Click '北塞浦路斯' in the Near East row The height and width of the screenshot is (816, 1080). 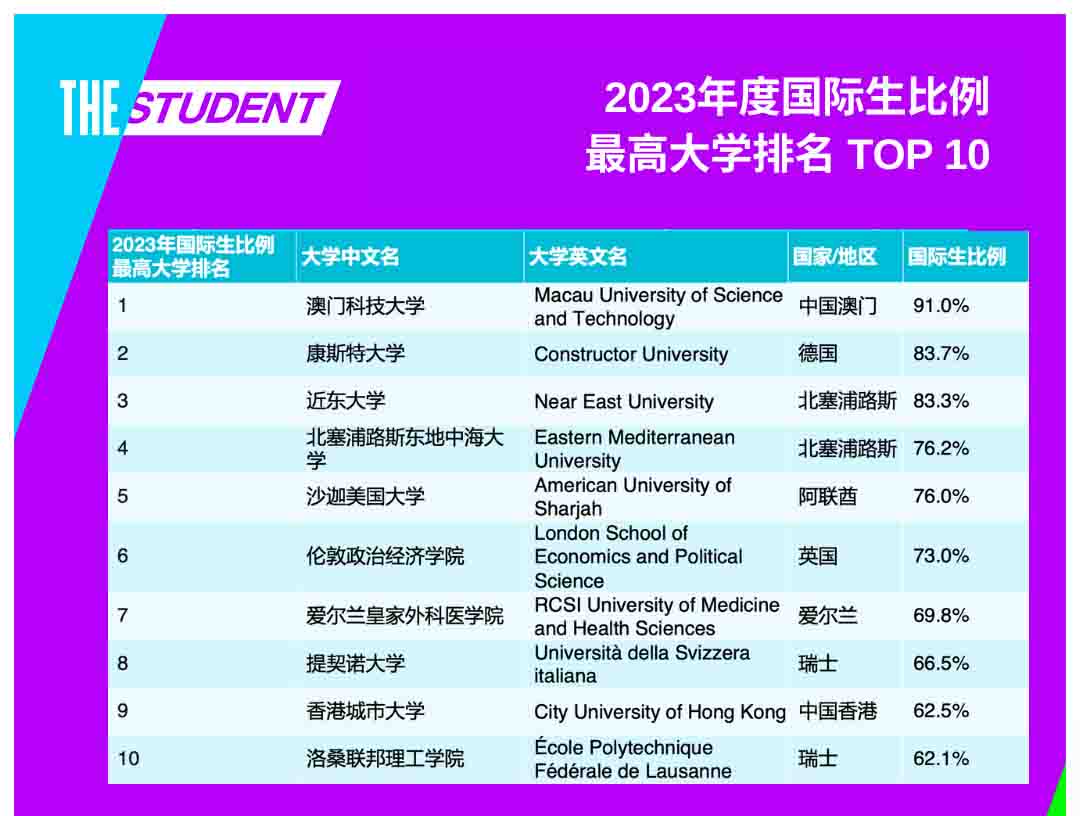tap(847, 401)
